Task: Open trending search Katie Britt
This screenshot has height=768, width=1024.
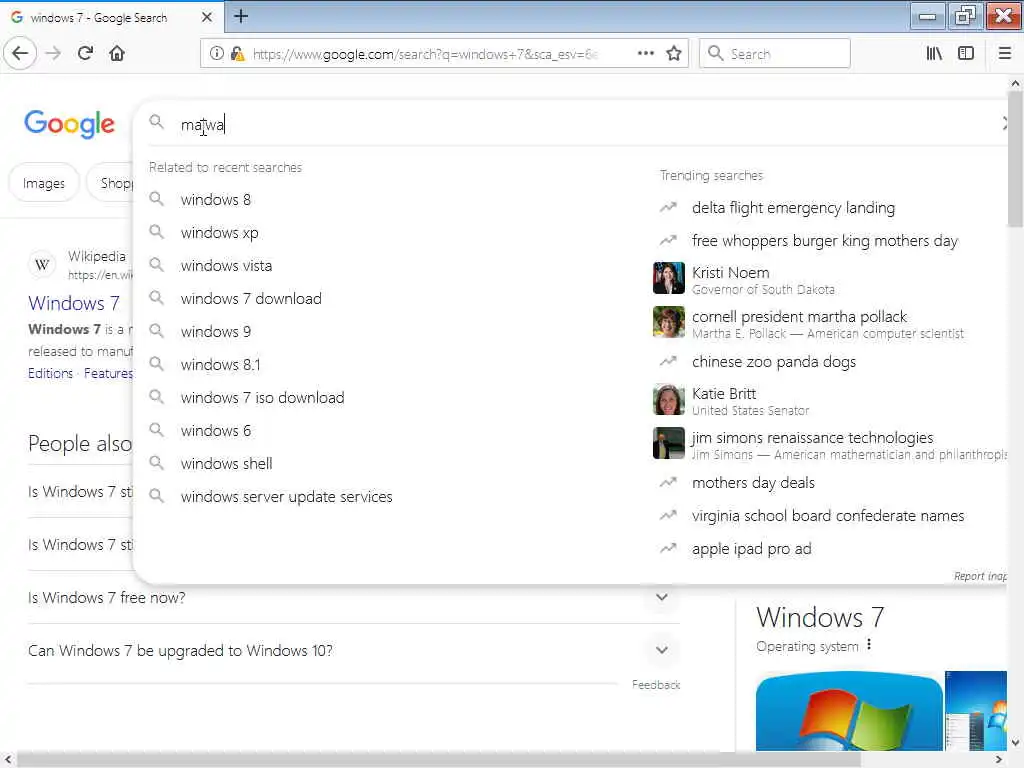Action: pos(724,394)
